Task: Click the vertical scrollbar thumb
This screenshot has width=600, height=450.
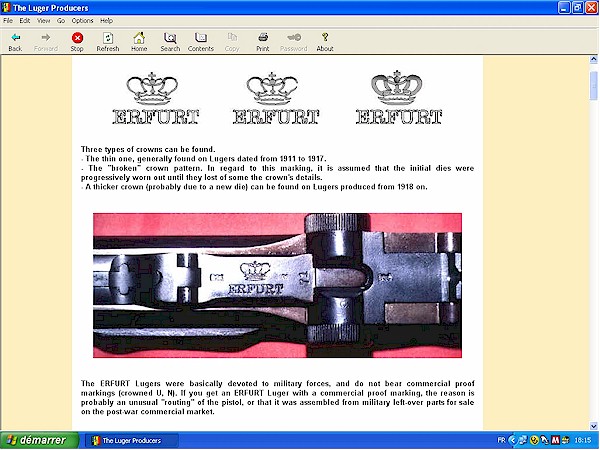Action: point(593,86)
